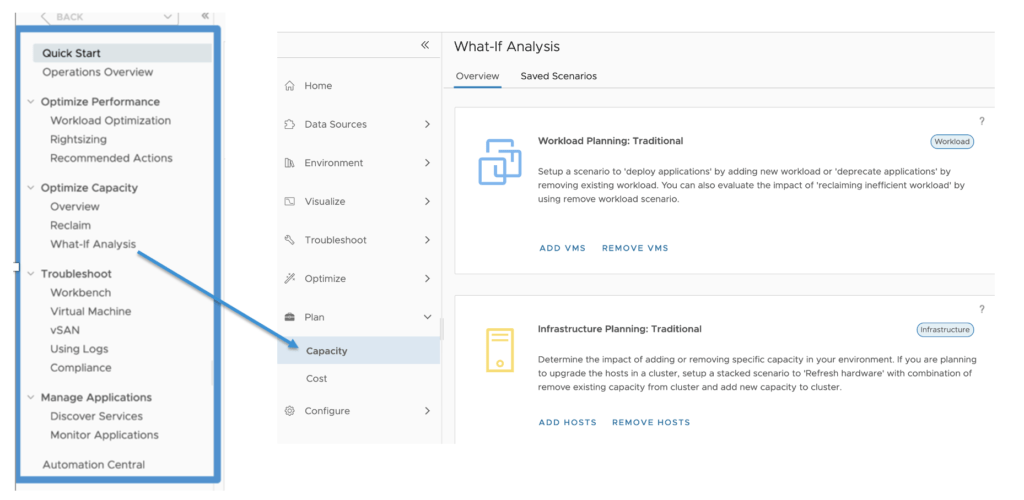This screenshot has width=1024, height=500.
Task: Click the Environment icon in sidebar
Action: [x=290, y=163]
